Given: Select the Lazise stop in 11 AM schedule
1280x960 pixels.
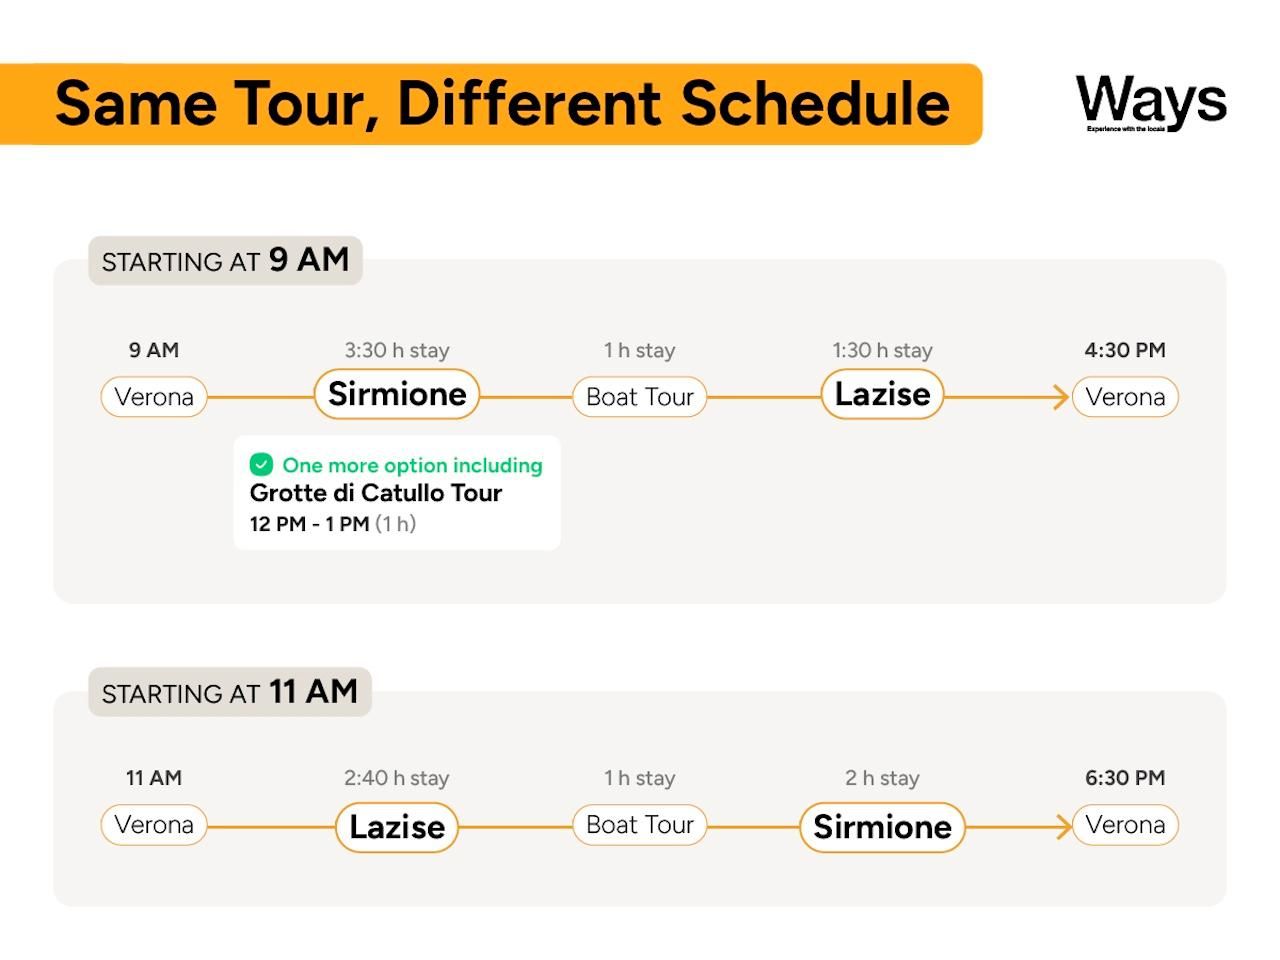Looking at the screenshot, I should pyautogui.click(x=397, y=827).
